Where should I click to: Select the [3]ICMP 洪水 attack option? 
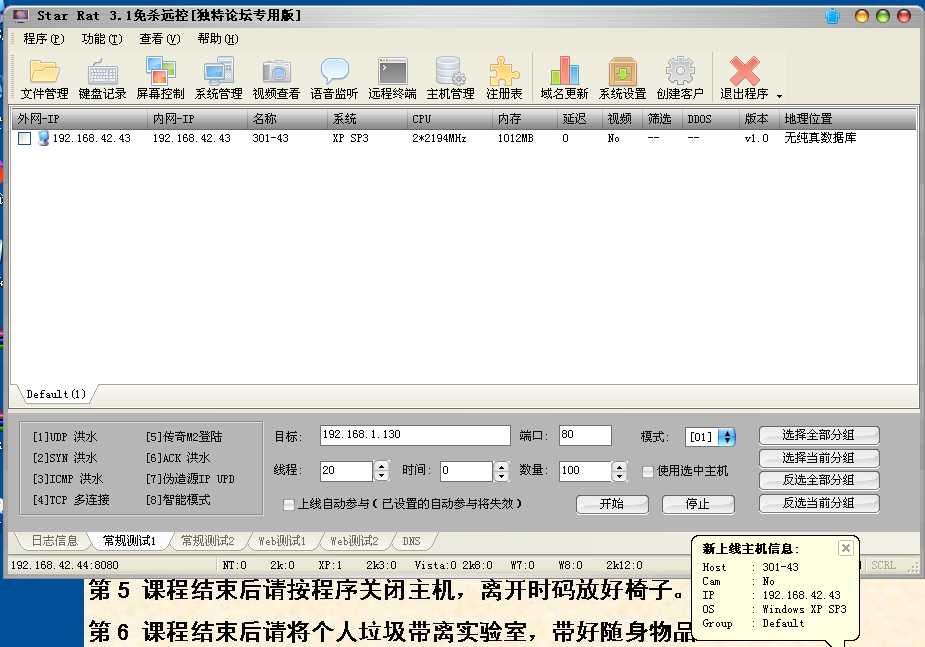tap(68, 479)
